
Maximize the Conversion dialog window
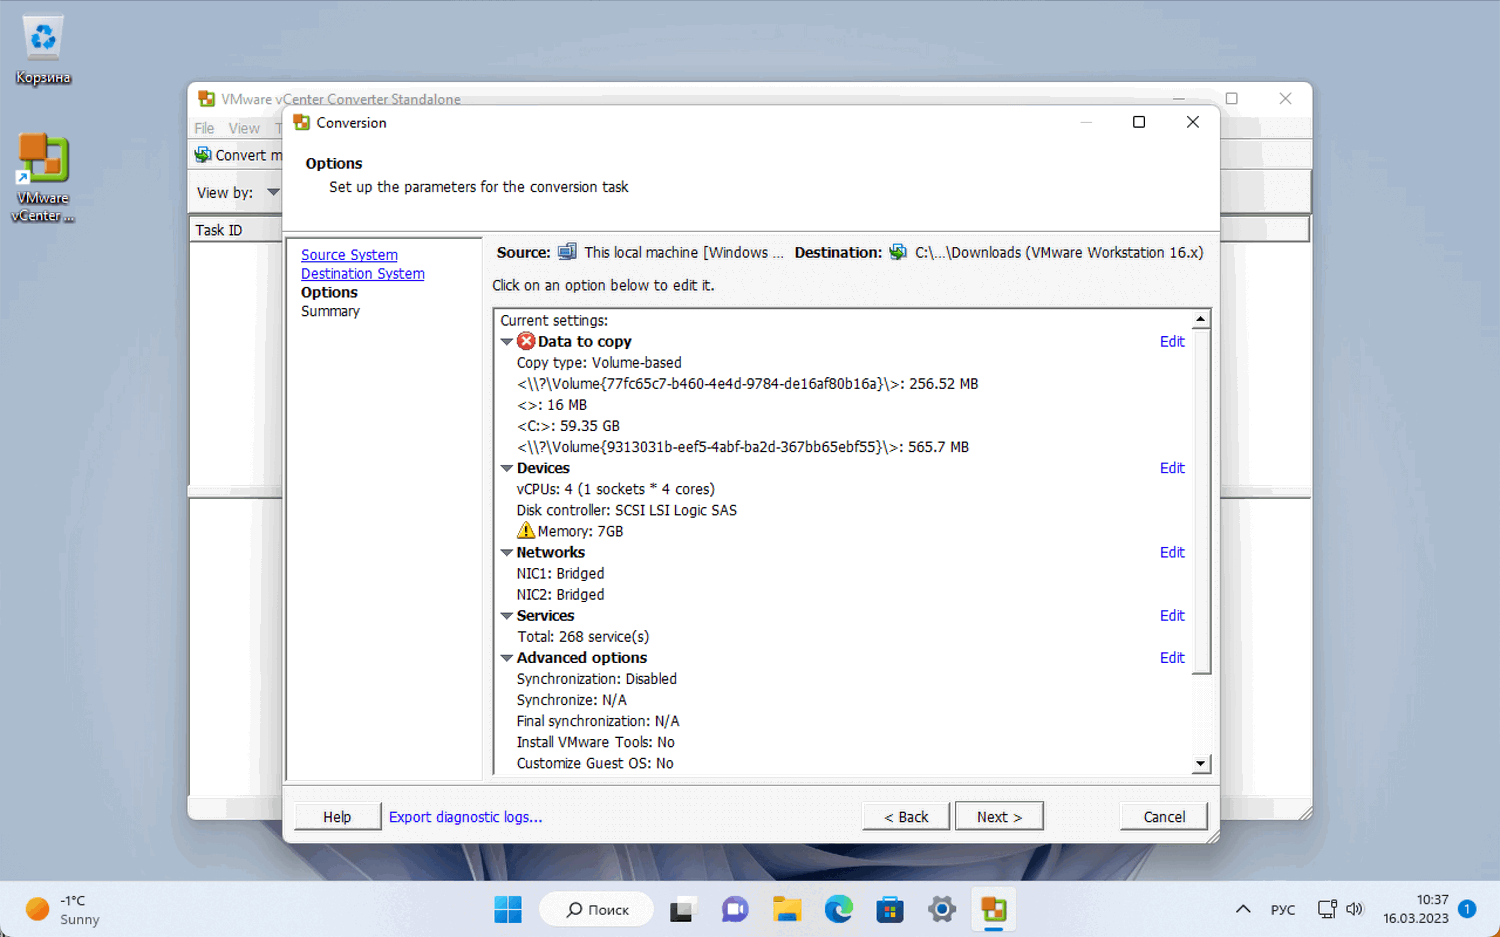click(1138, 122)
